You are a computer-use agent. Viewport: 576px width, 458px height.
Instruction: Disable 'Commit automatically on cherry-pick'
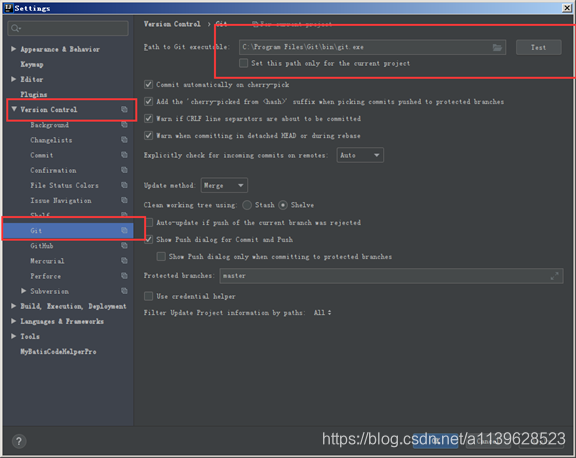[148, 84]
